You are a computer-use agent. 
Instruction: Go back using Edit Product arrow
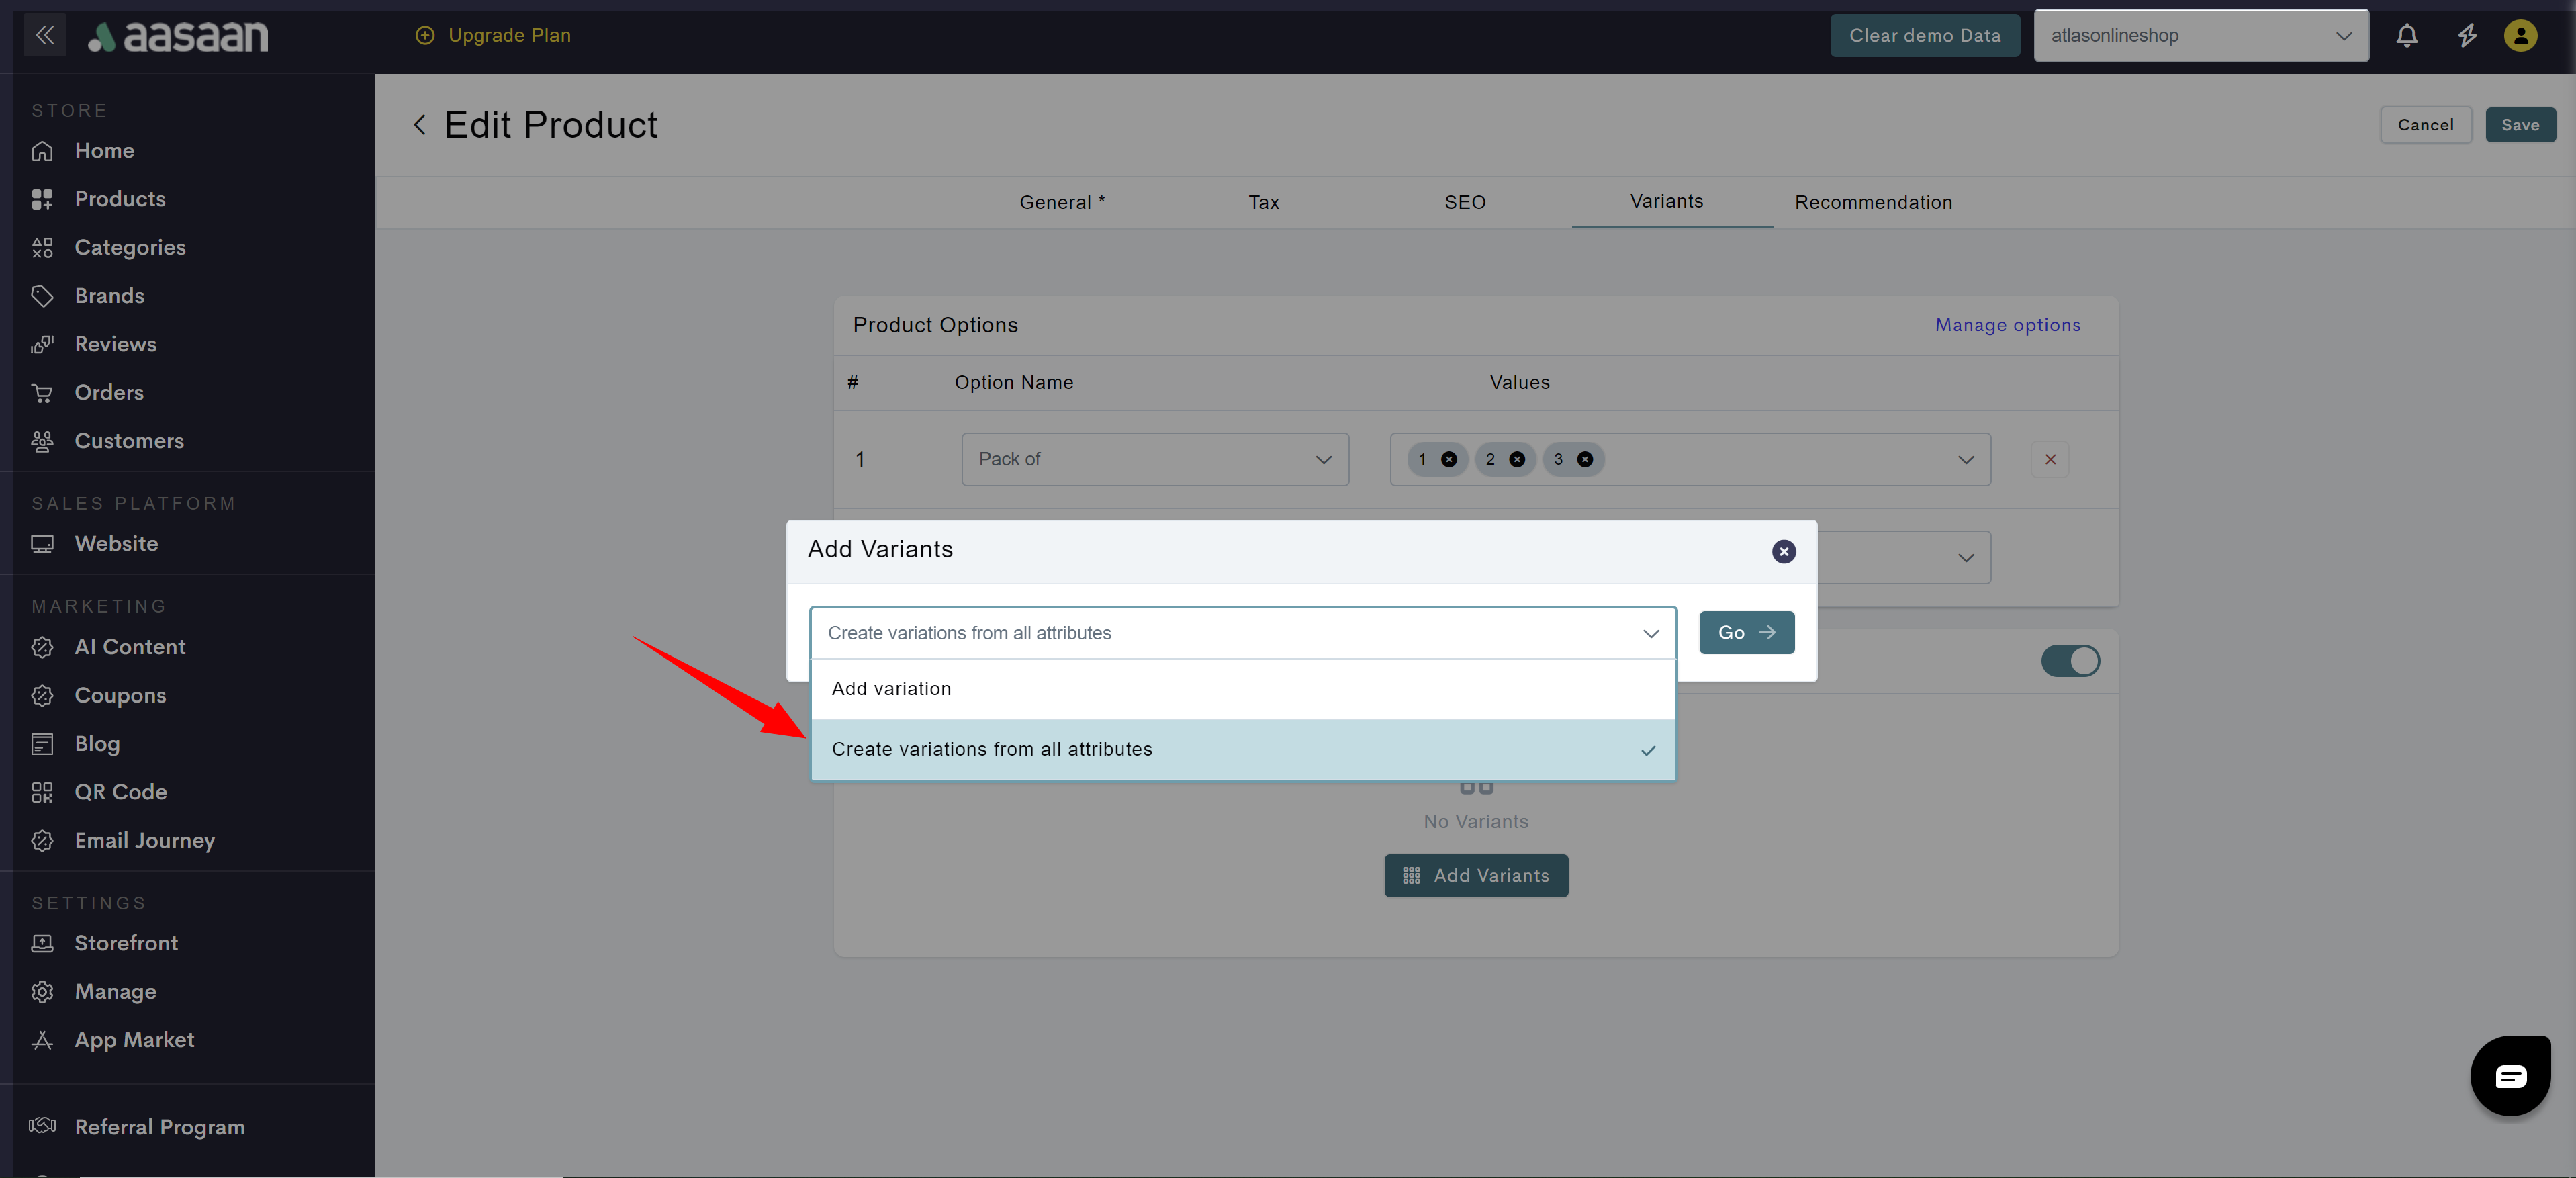(x=420, y=125)
